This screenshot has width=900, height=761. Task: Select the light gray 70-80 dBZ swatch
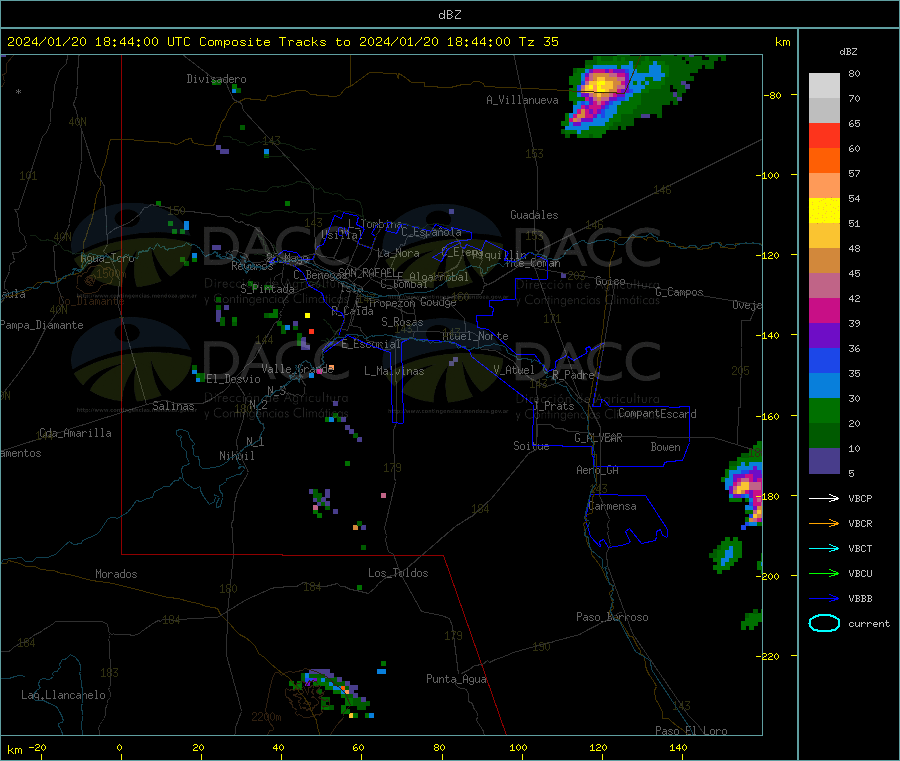pos(824,86)
